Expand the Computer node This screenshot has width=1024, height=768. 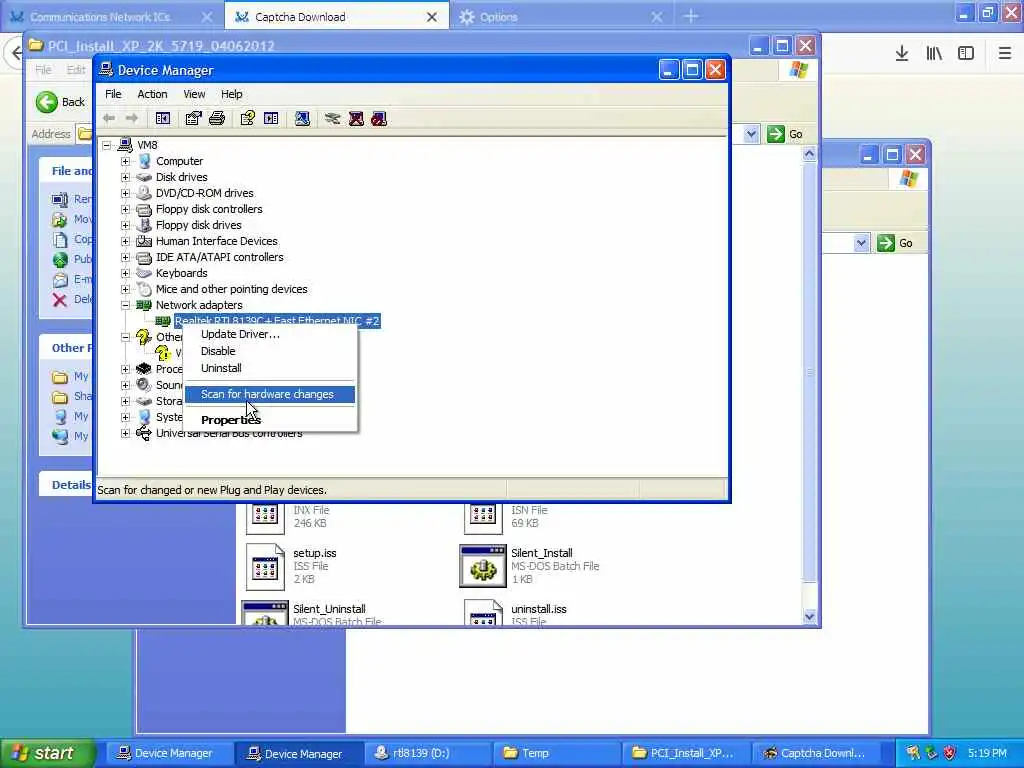125,161
